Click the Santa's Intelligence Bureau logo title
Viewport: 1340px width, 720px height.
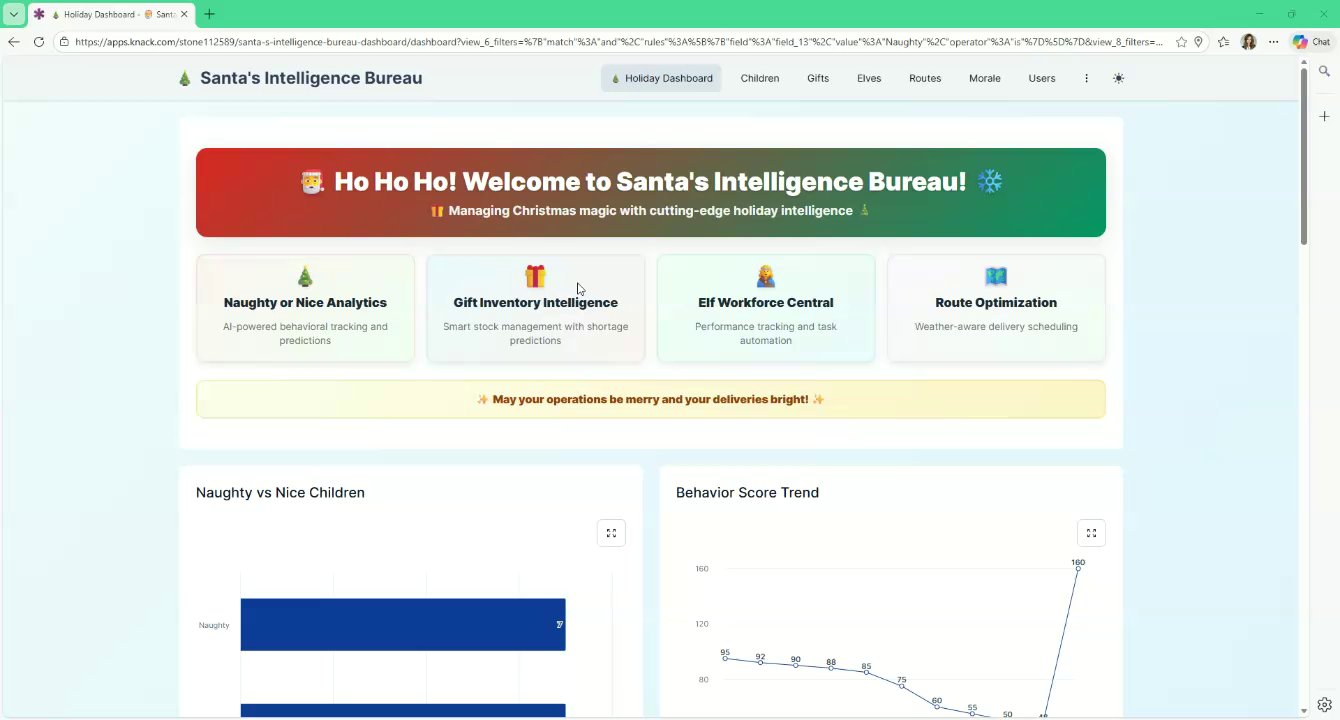click(x=311, y=78)
